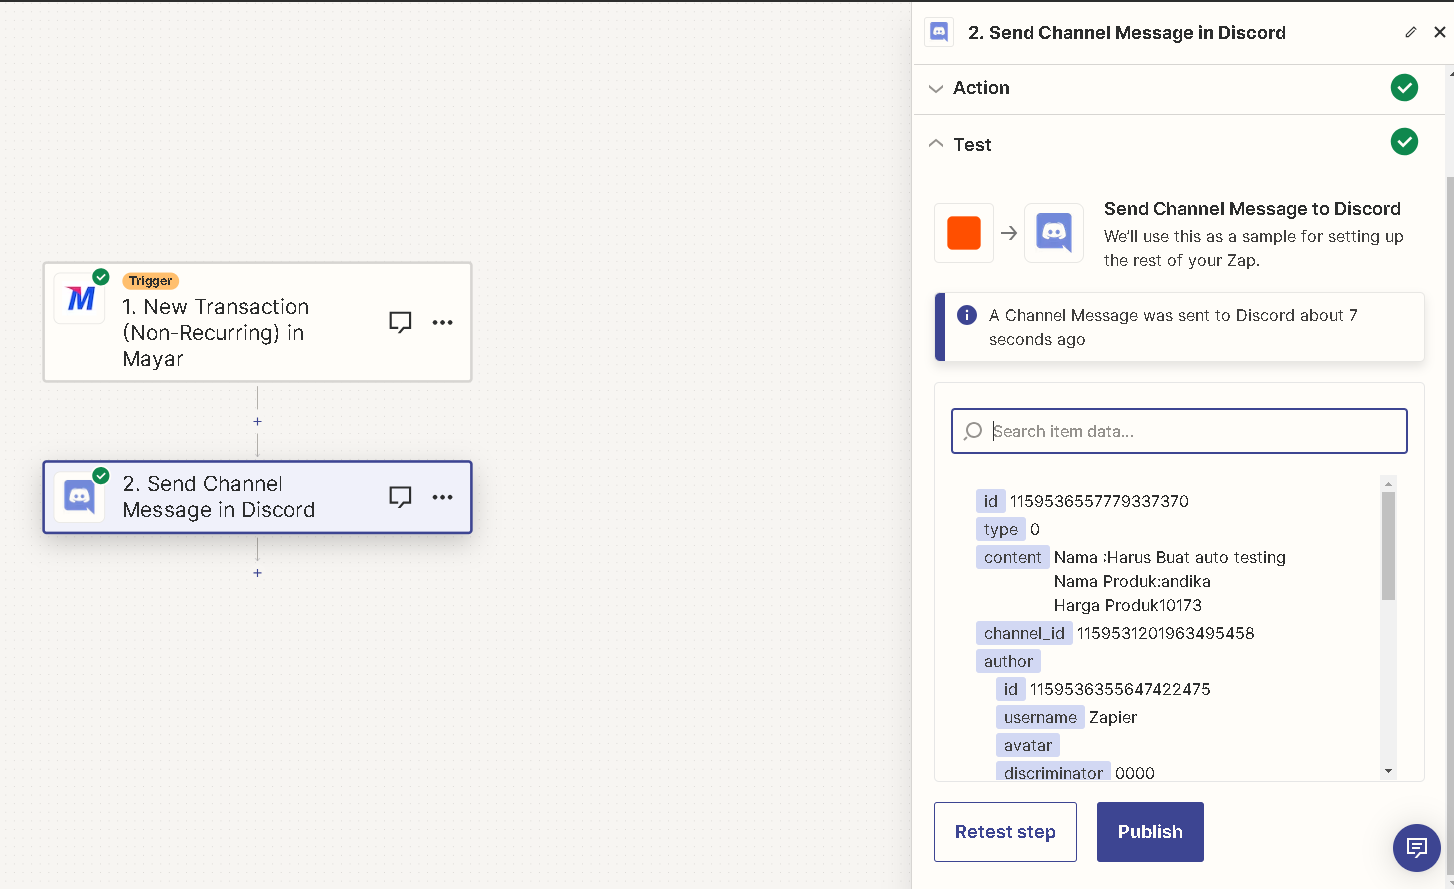Screen dimensions: 1454x889
Task: Click the discriminator field label
Action: point(1053,772)
